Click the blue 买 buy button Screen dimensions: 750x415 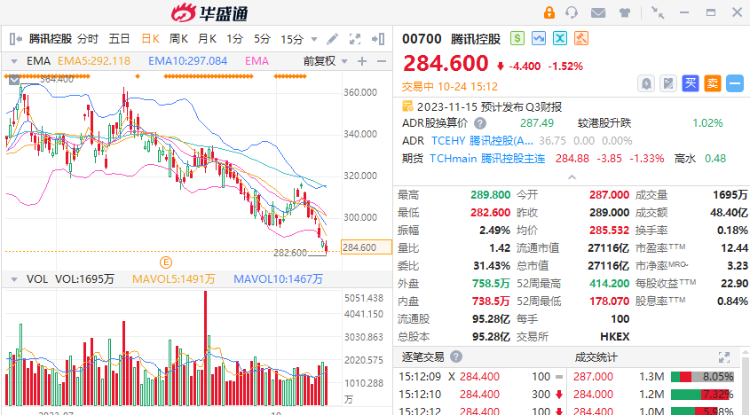(690, 84)
